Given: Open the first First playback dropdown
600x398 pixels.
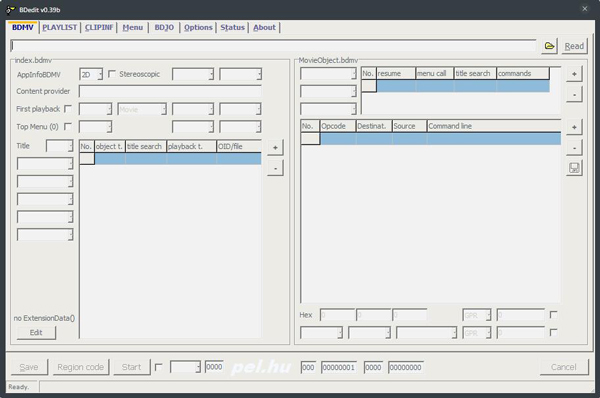Looking at the screenshot, I should 95,109.
